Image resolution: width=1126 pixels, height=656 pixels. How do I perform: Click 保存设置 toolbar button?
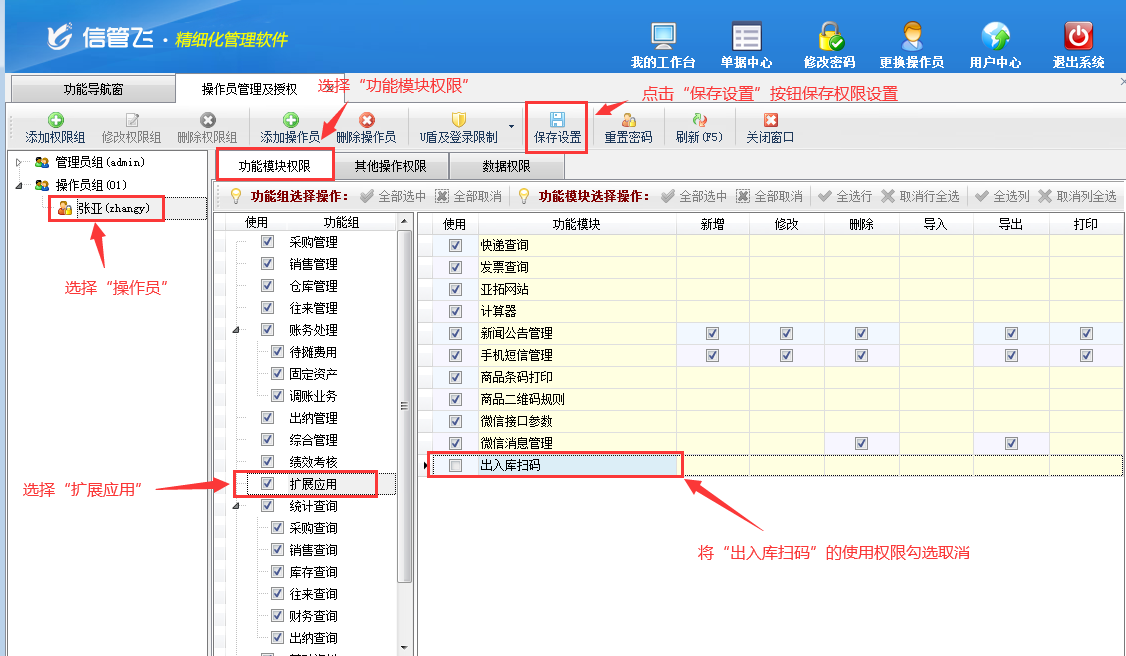pos(557,127)
